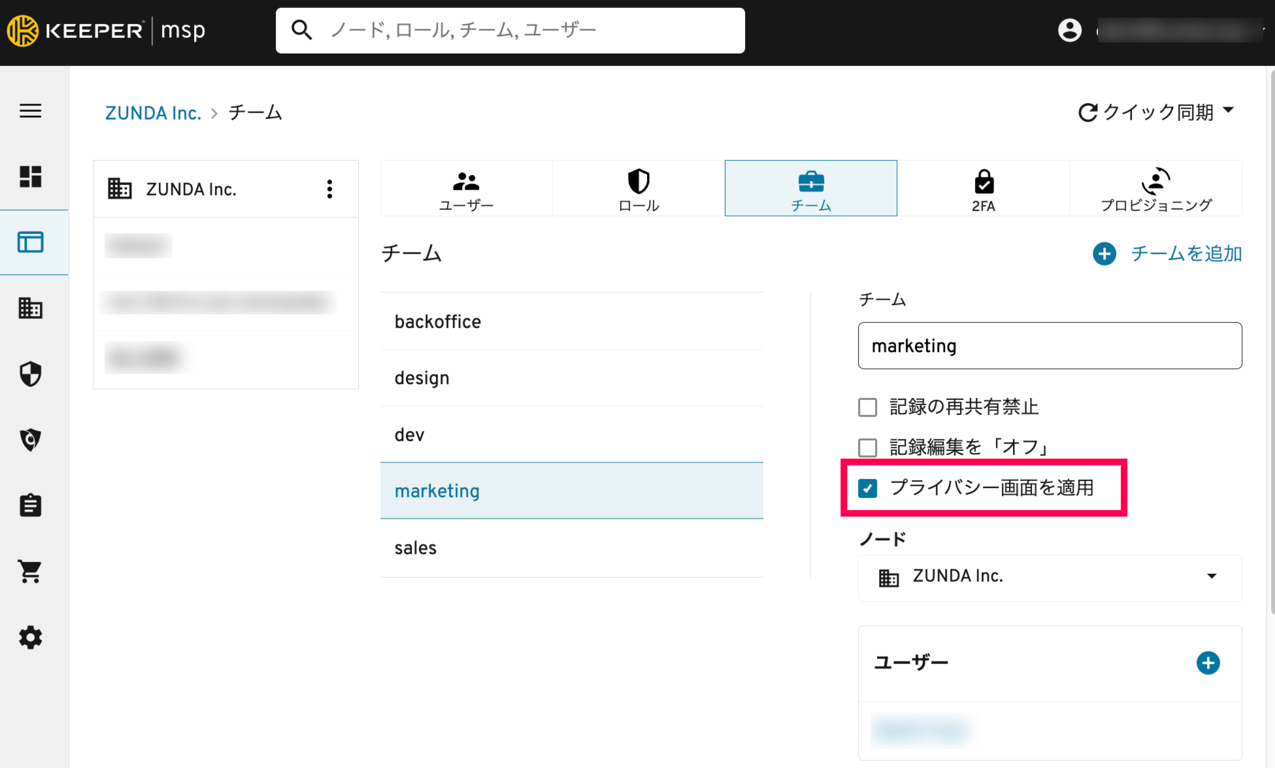Viewport: 1275px width, 768px height.
Task: Uncheck the プライバシー画面を適用 checkbox
Action: click(868, 488)
